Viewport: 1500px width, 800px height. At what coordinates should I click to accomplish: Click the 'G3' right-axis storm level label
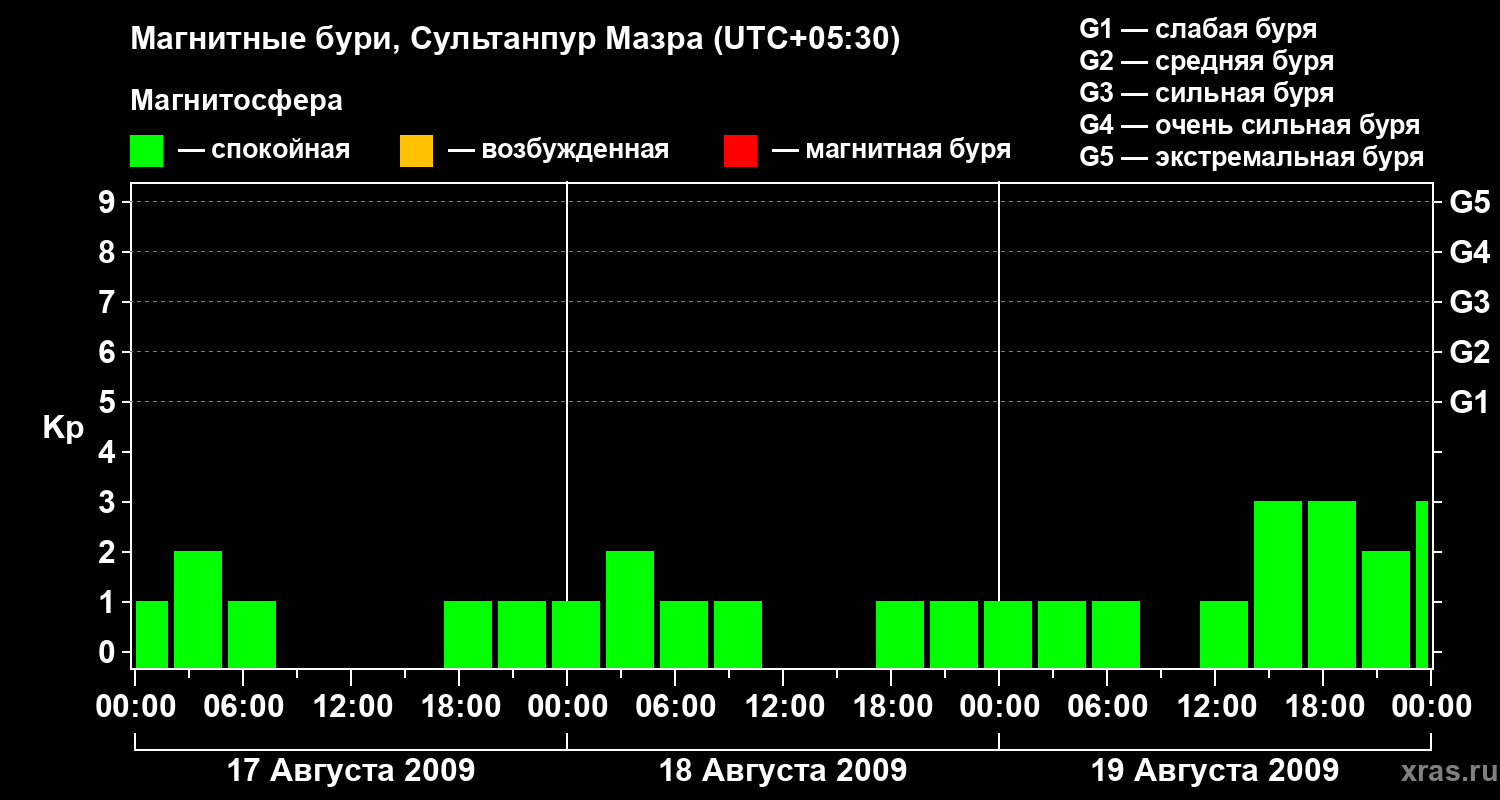click(1469, 302)
